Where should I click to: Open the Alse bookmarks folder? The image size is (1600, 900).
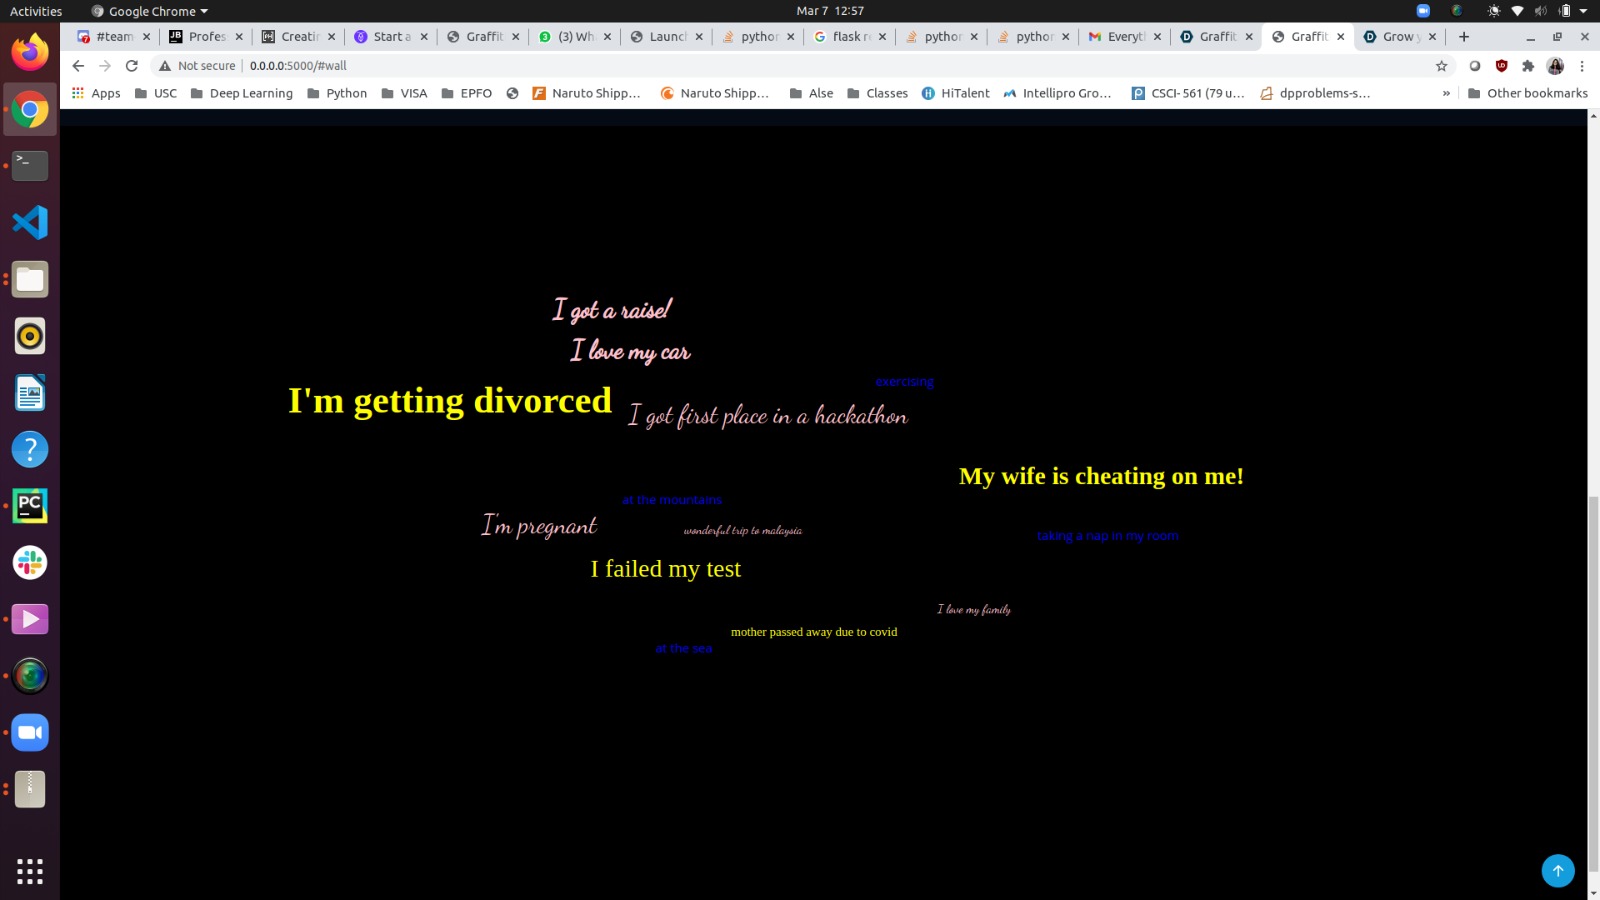click(x=811, y=93)
